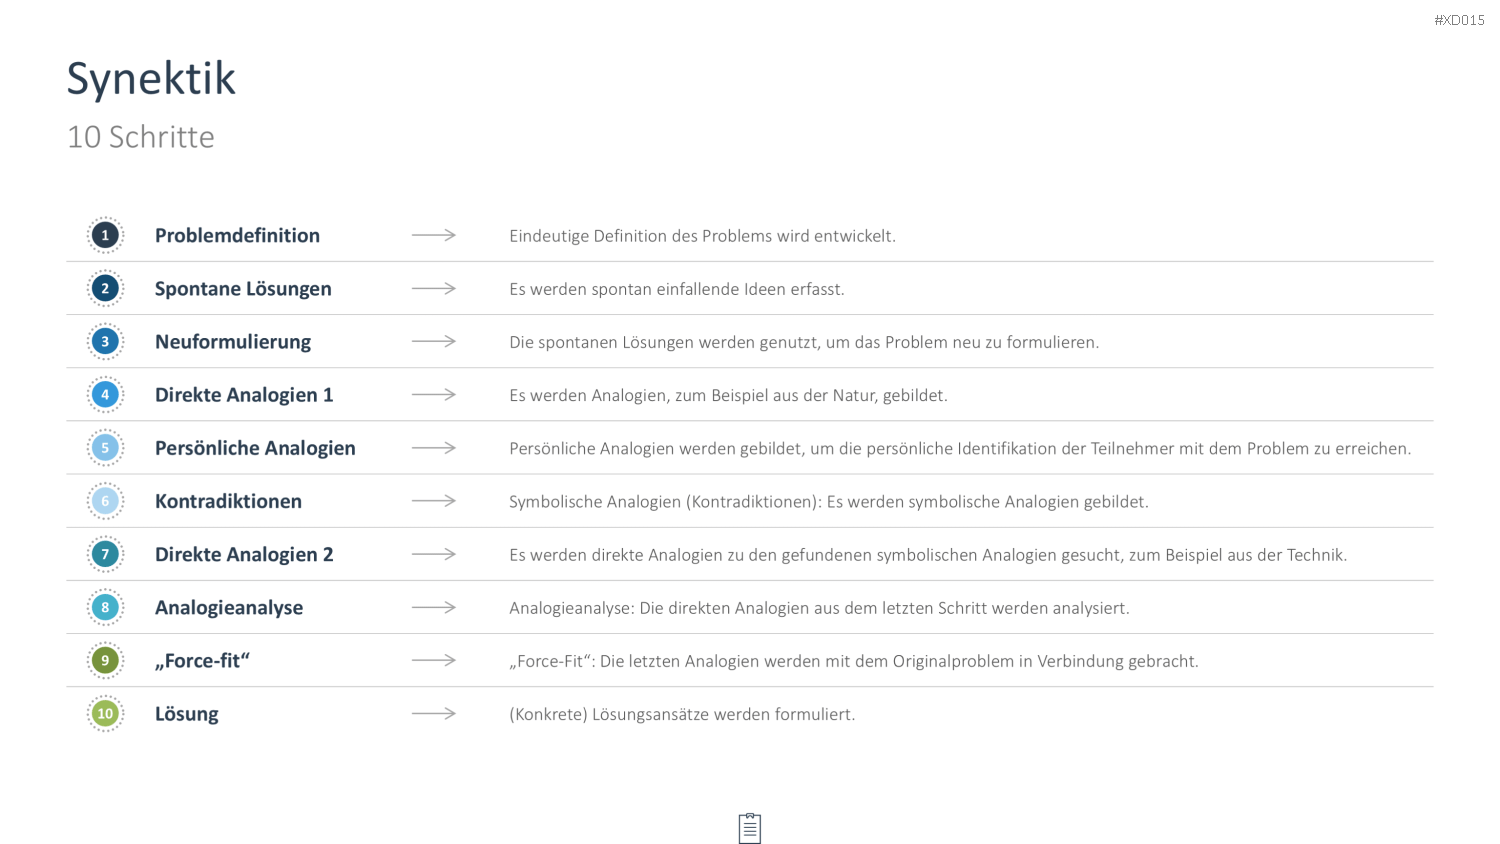The width and height of the screenshot is (1500, 844).
Task: Click description starting 'Analogieanalyse: Die direkten Analogien'
Action: 819,608
